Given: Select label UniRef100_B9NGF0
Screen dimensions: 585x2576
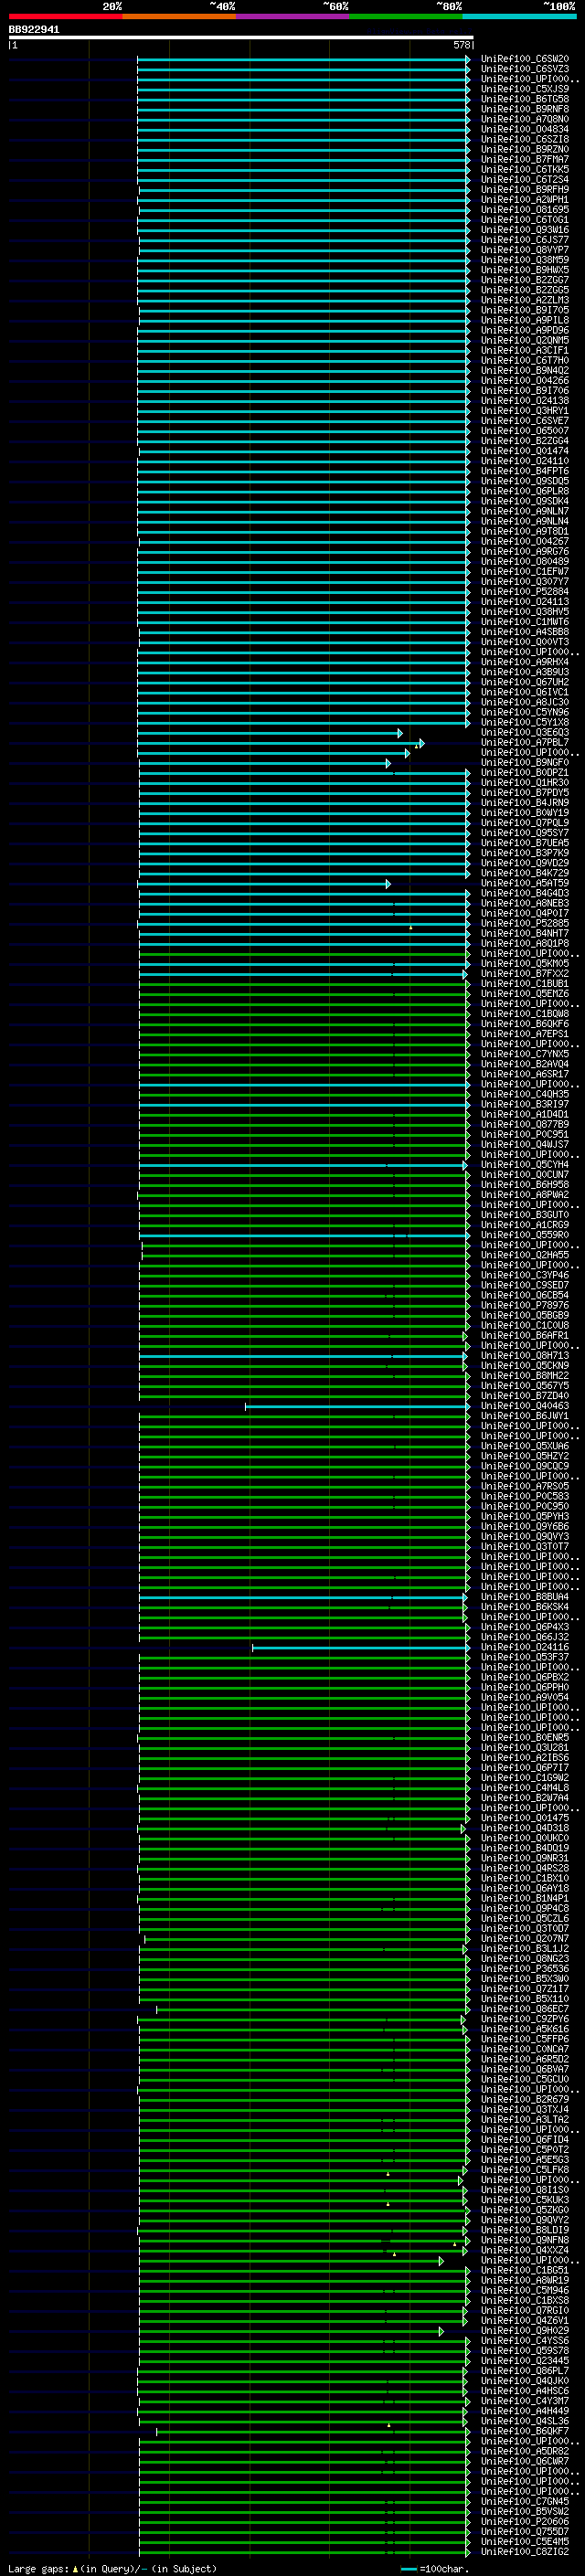Looking at the screenshot, I should [x=525, y=762].
